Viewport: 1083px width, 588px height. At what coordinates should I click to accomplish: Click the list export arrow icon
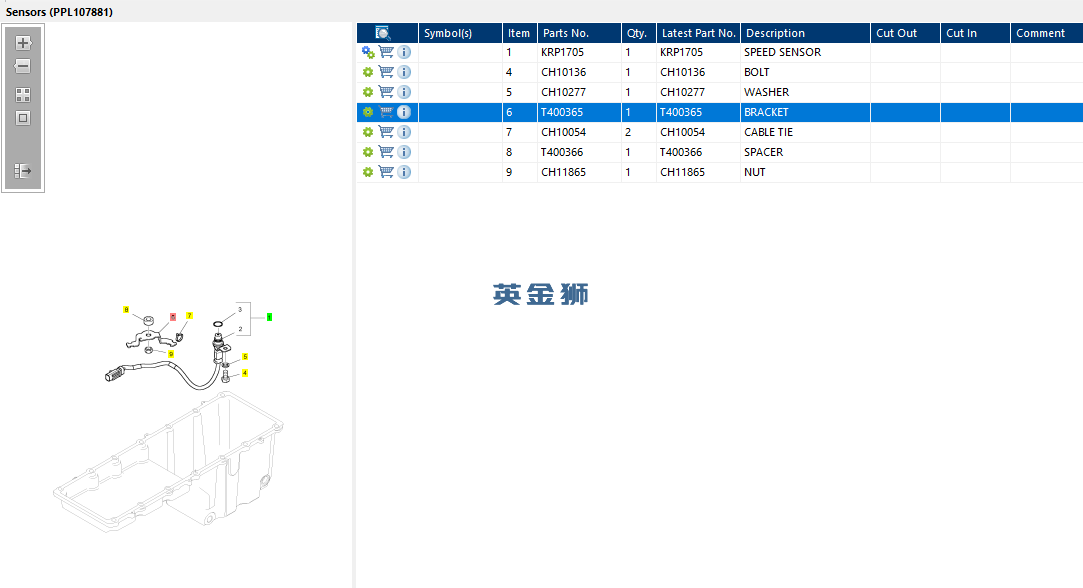23,171
